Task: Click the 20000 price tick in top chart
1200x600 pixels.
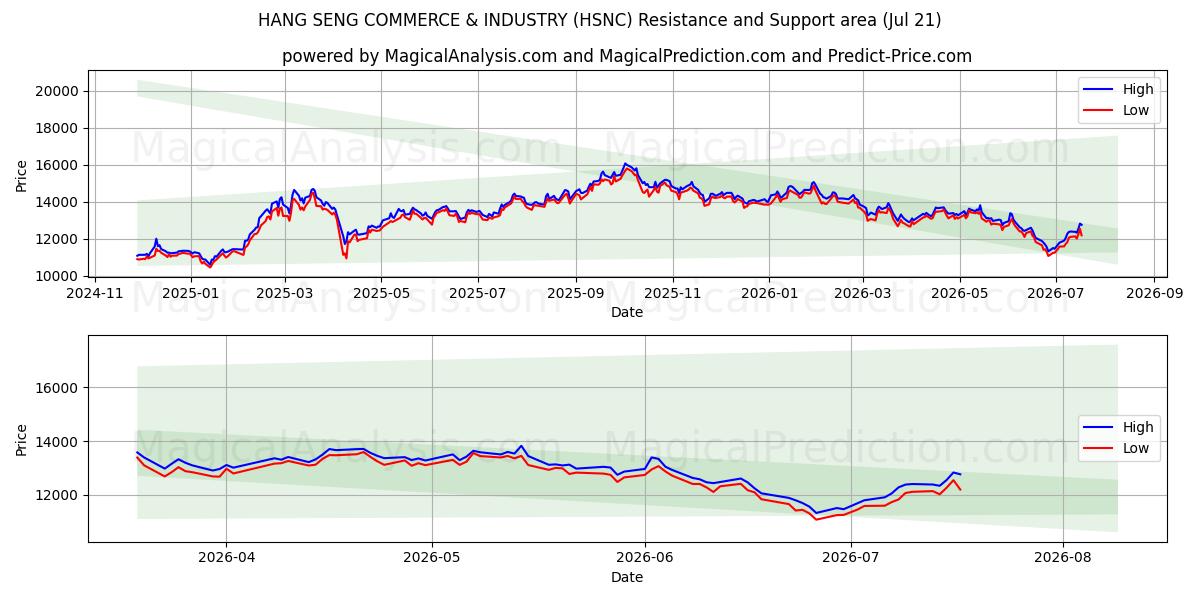Action: click(x=59, y=91)
